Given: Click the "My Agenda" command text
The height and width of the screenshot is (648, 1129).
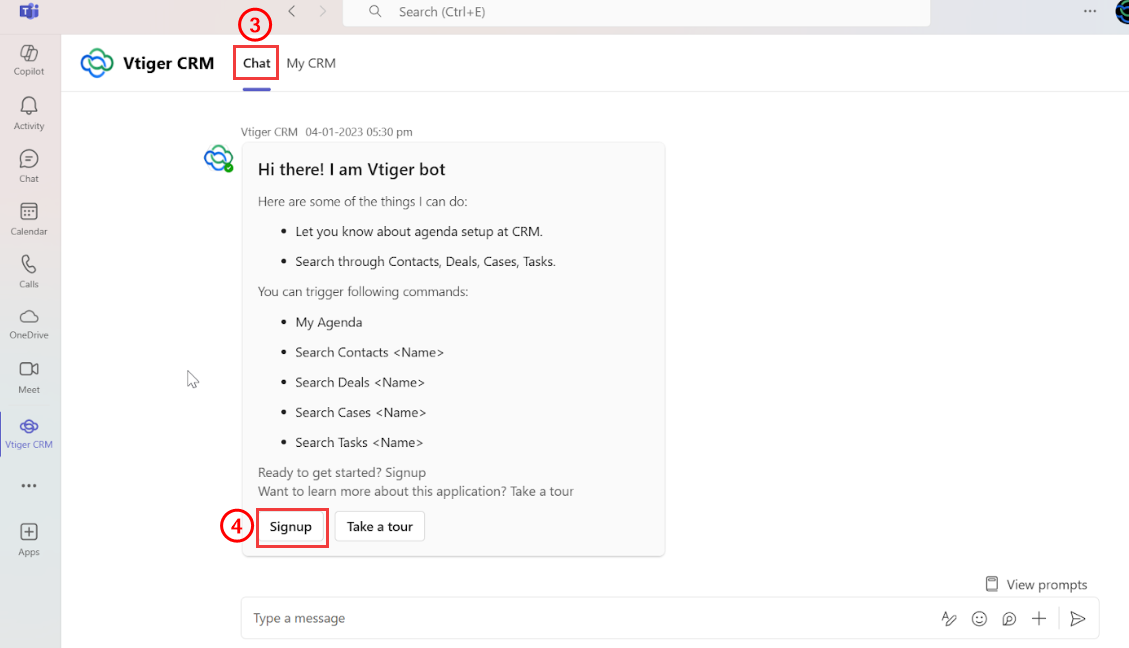Looking at the screenshot, I should coord(329,322).
